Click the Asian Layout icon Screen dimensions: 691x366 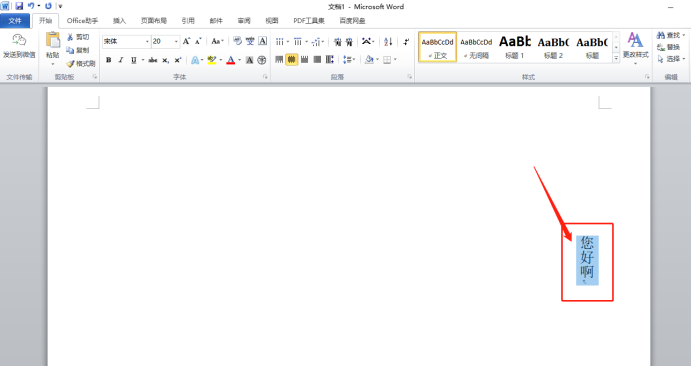pyautogui.click(x=366, y=41)
